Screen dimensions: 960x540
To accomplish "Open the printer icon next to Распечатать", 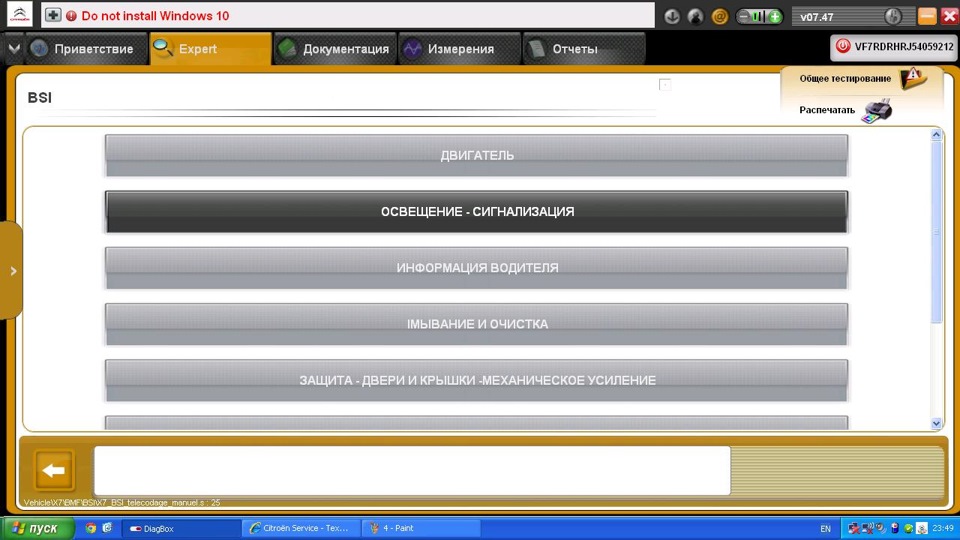I will [876, 111].
